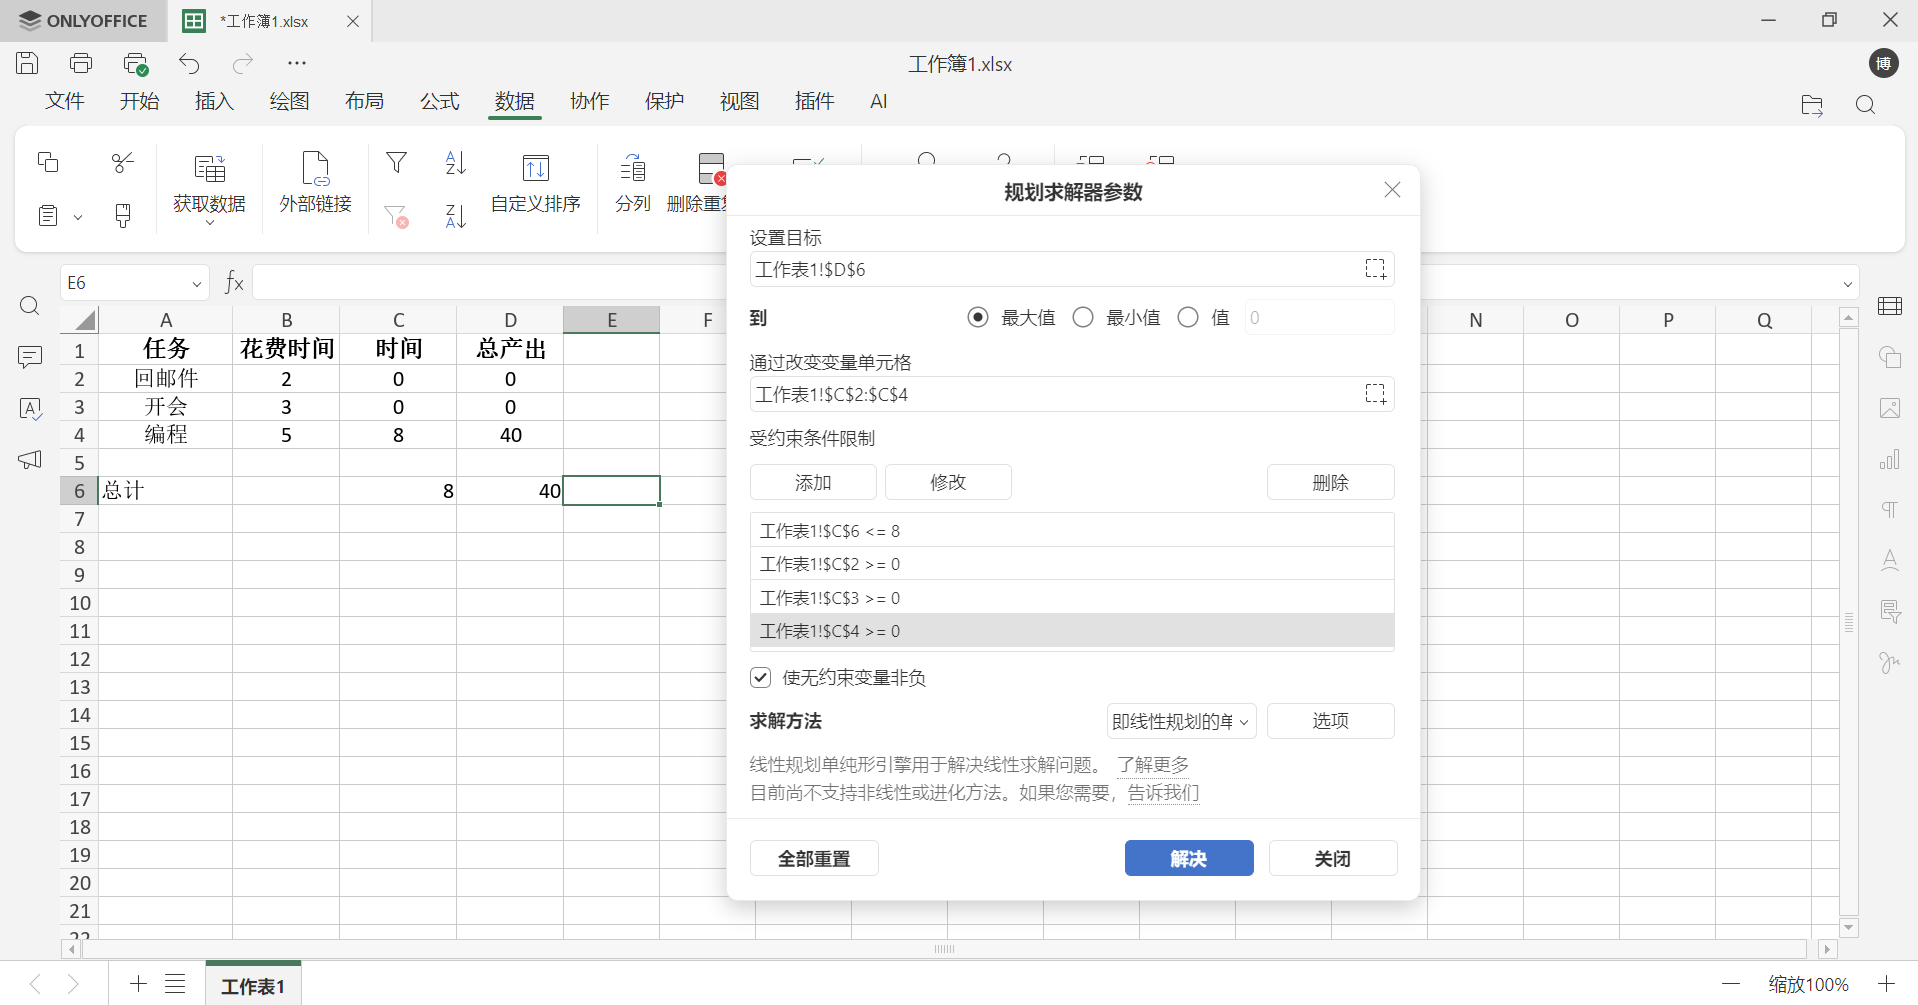
Task: Select the 最小值 (minimum) radio button
Action: click(1083, 317)
